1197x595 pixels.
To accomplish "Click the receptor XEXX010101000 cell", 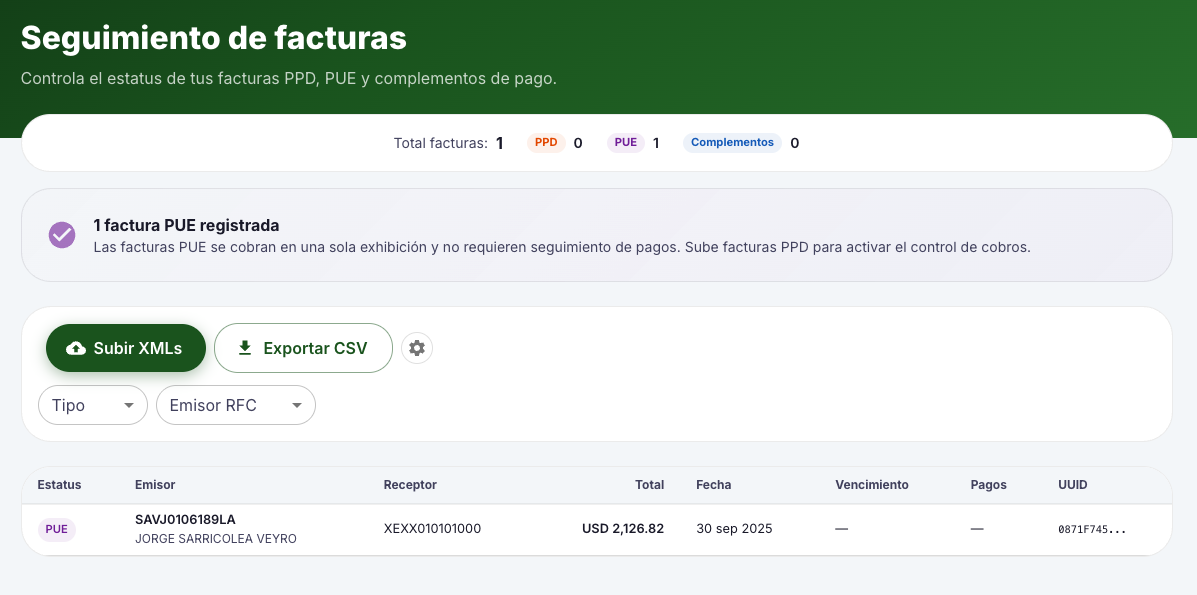I will pos(431,529).
